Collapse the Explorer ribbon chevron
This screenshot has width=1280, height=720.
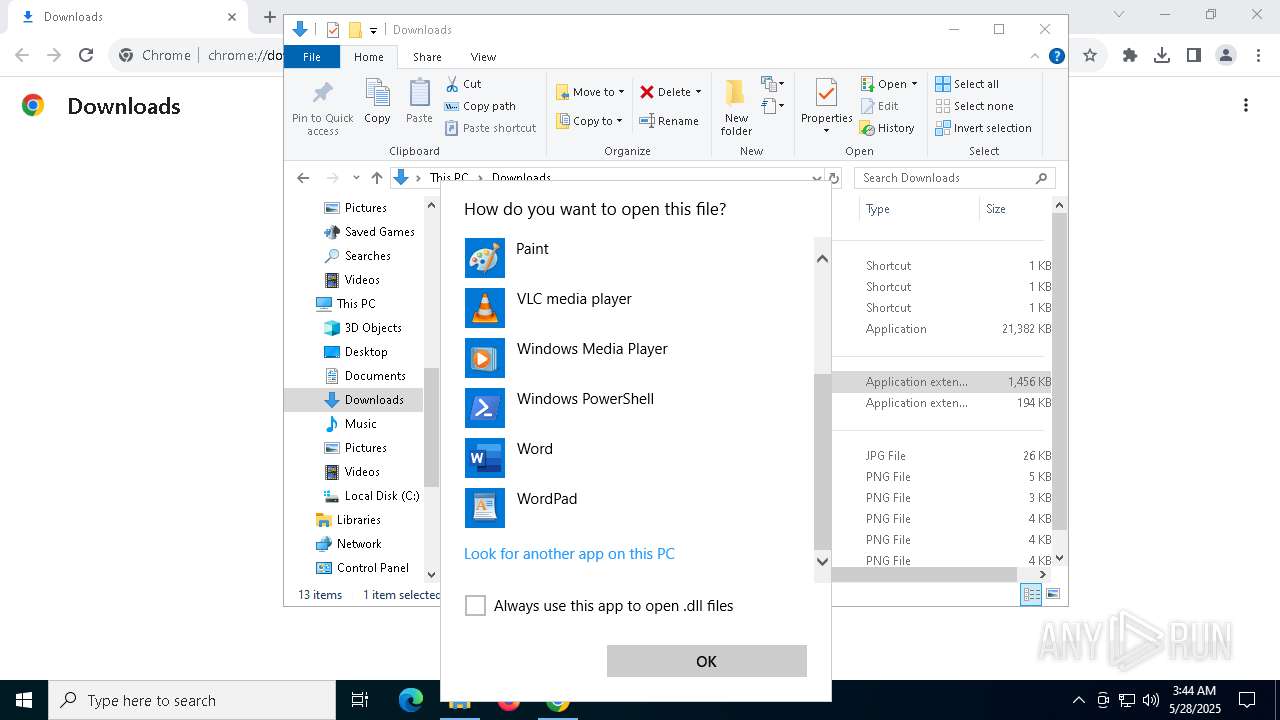tap(1035, 56)
